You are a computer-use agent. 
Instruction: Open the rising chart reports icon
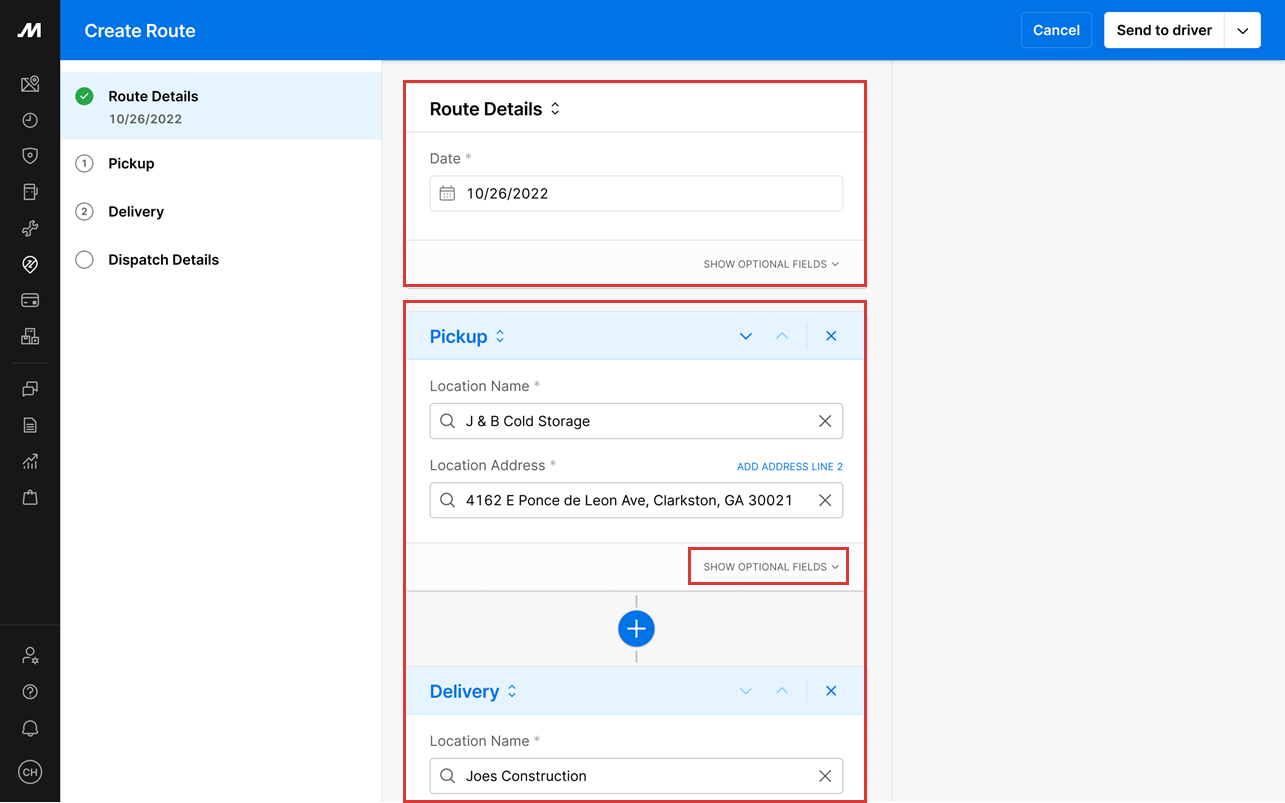[30, 461]
